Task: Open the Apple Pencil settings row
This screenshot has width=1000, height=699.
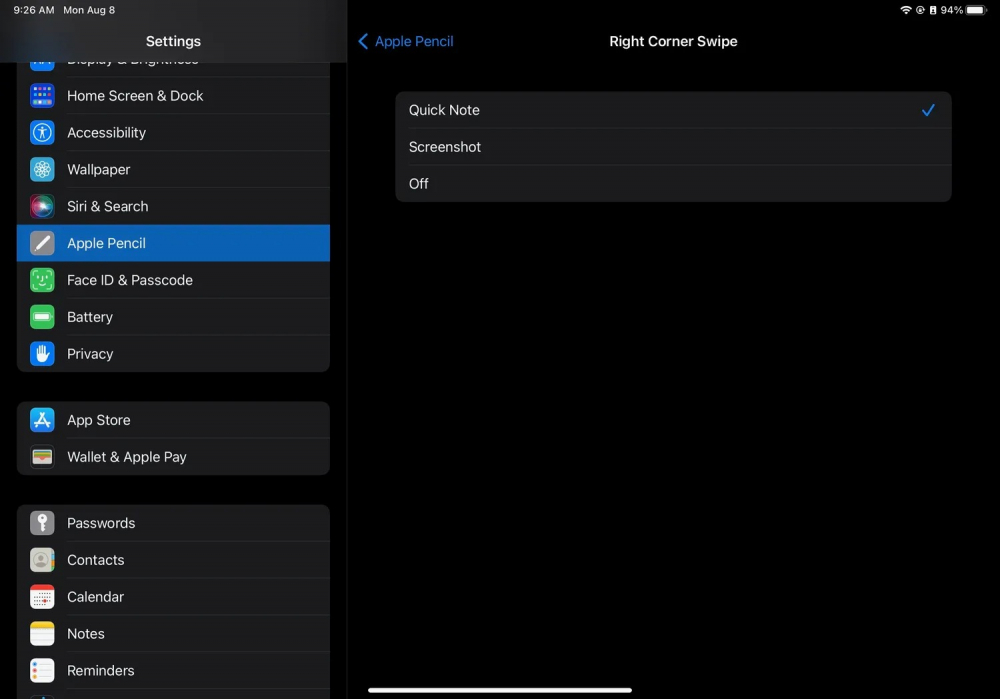Action: click(173, 243)
